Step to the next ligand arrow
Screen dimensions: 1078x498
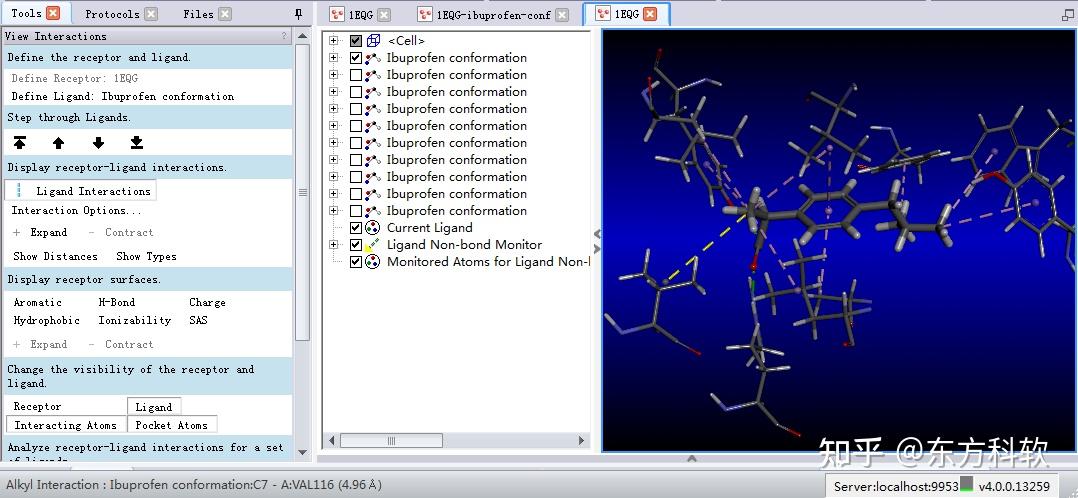(98, 142)
